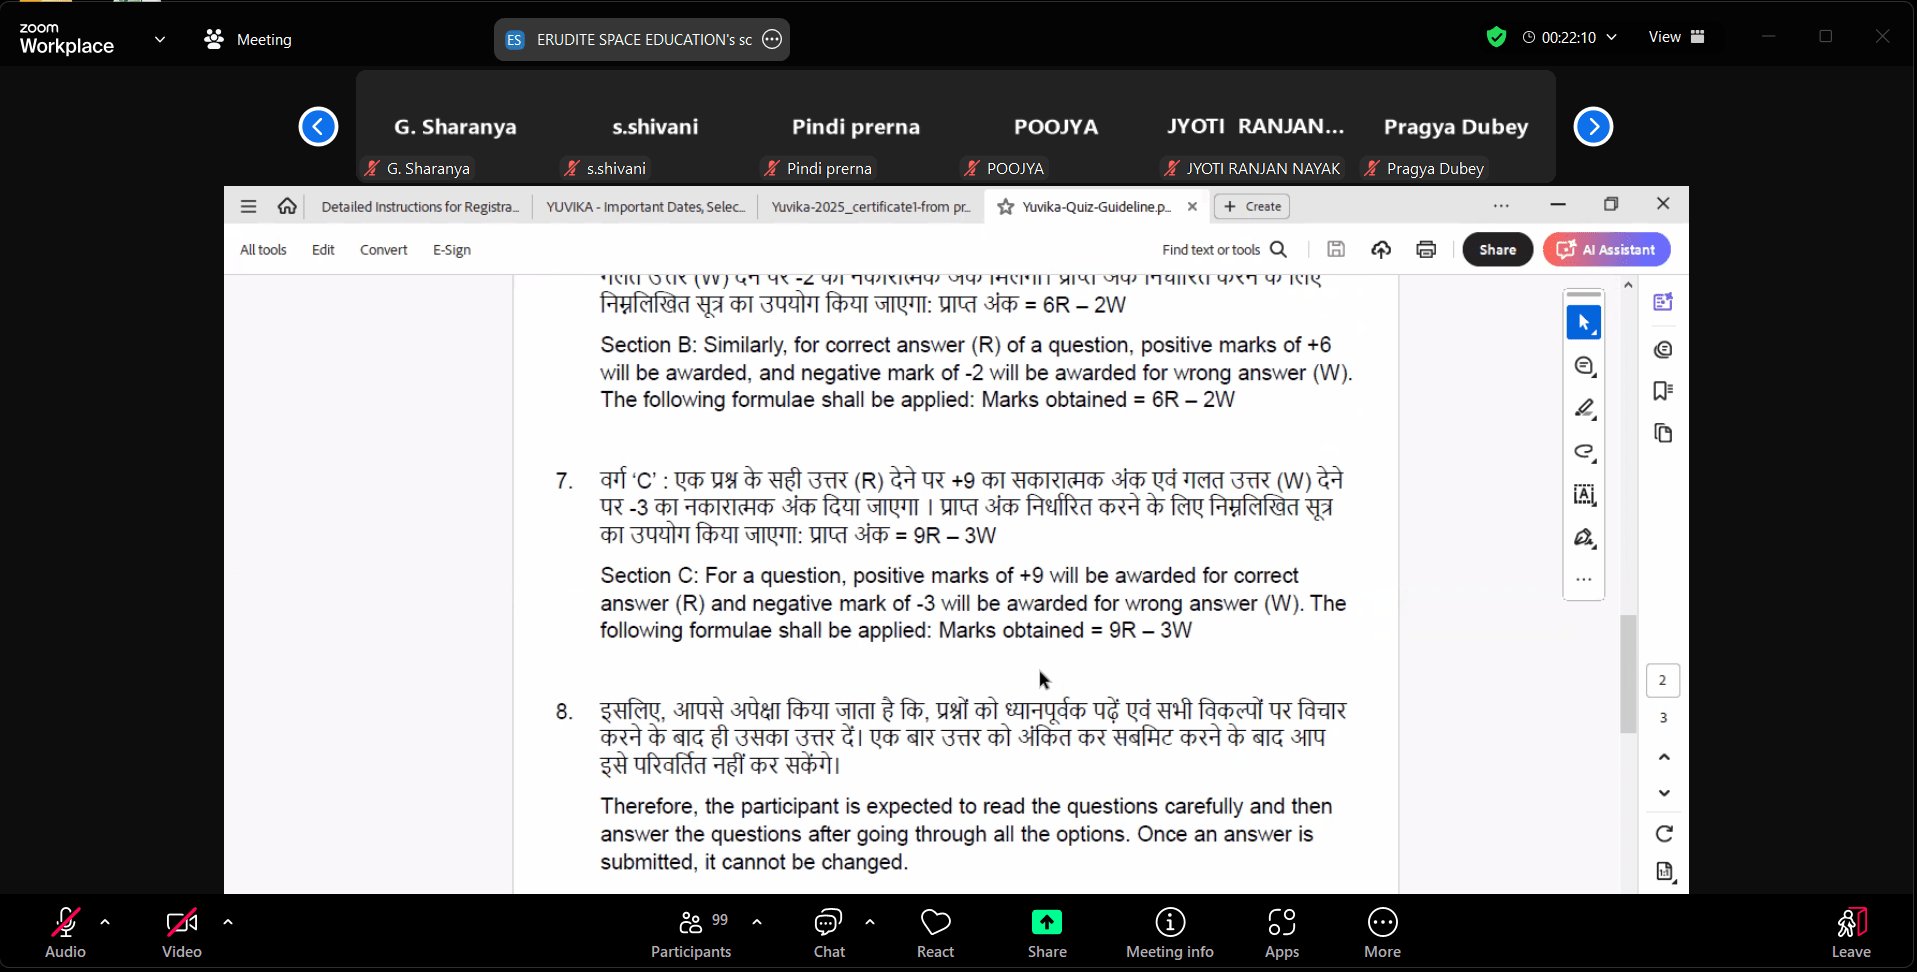This screenshot has height=972, width=1917.
Task: Go to Acrobat Home icon
Action: click(287, 206)
